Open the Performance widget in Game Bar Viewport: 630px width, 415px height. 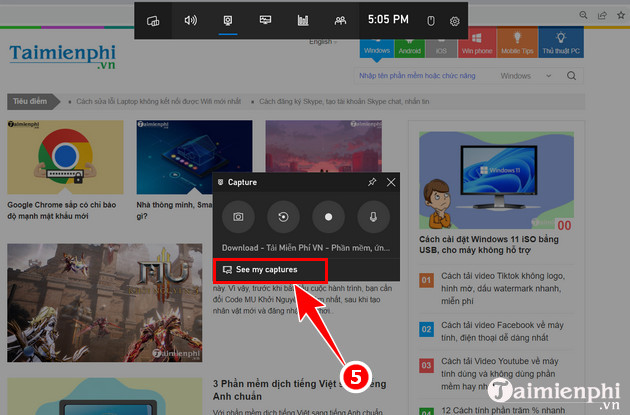coord(265,20)
